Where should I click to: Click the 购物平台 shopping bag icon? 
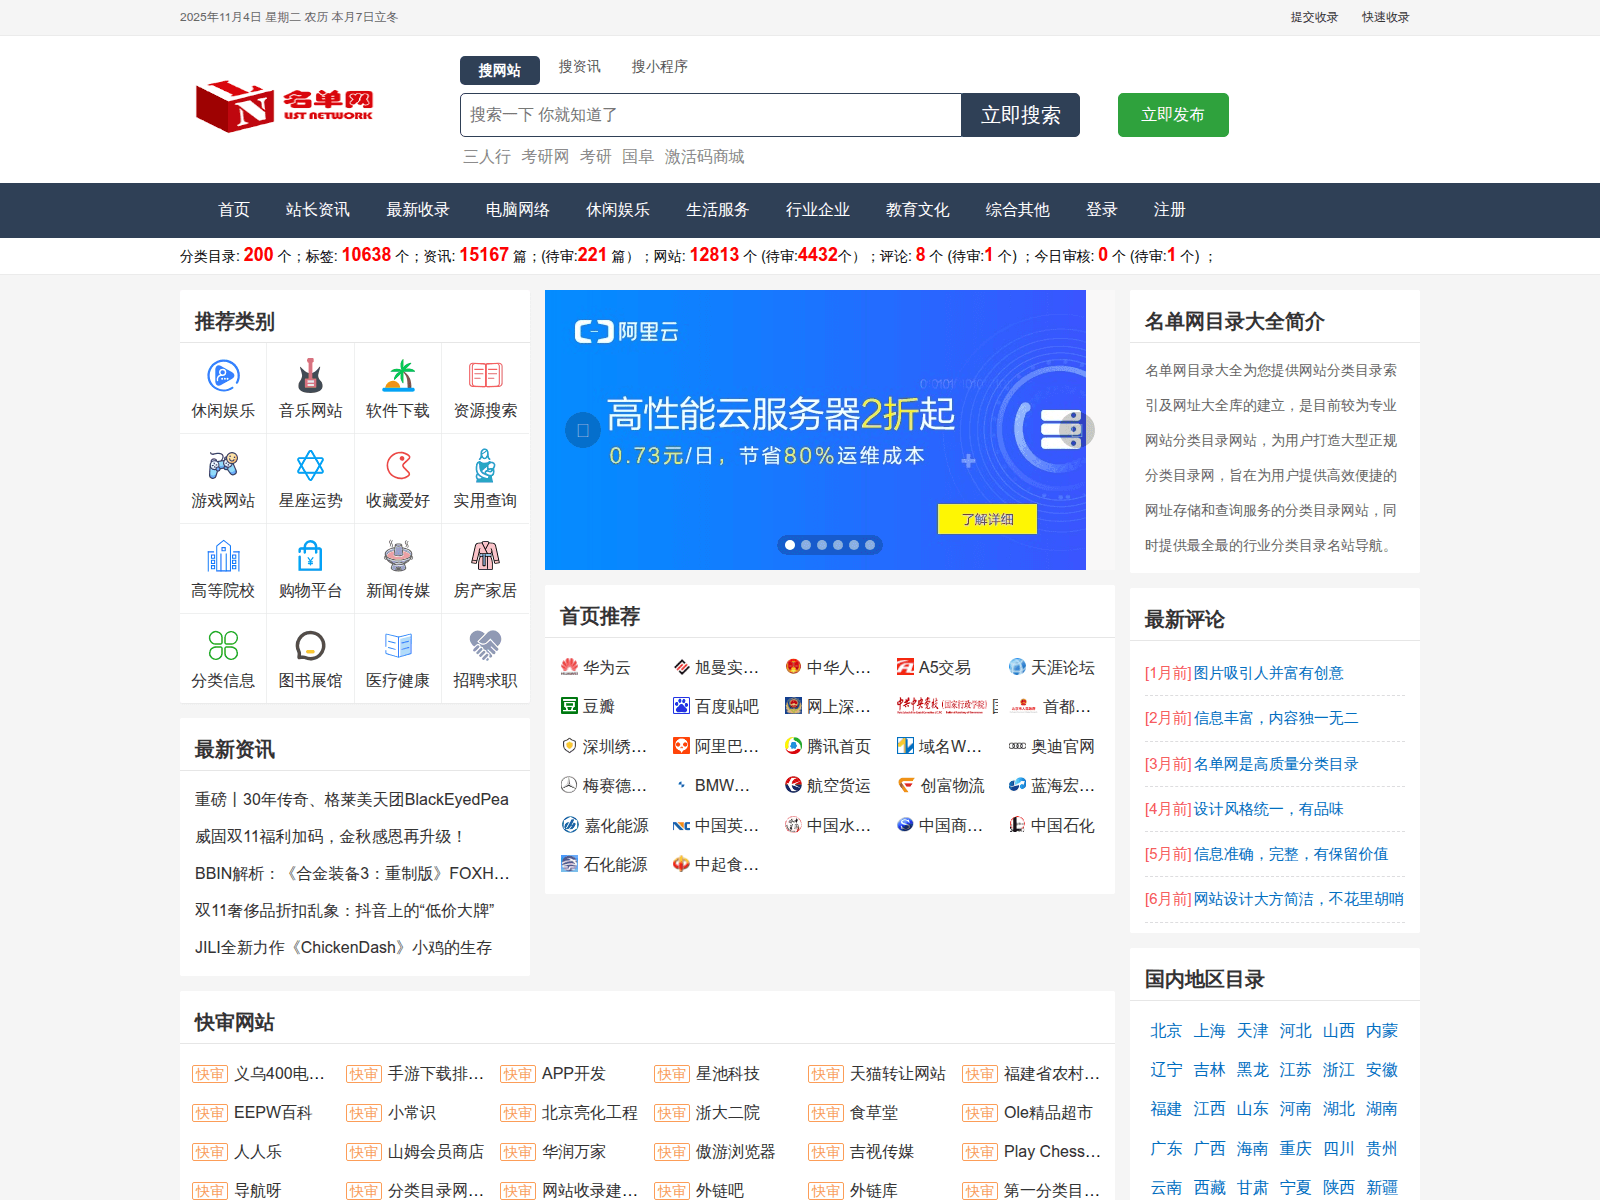(310, 556)
